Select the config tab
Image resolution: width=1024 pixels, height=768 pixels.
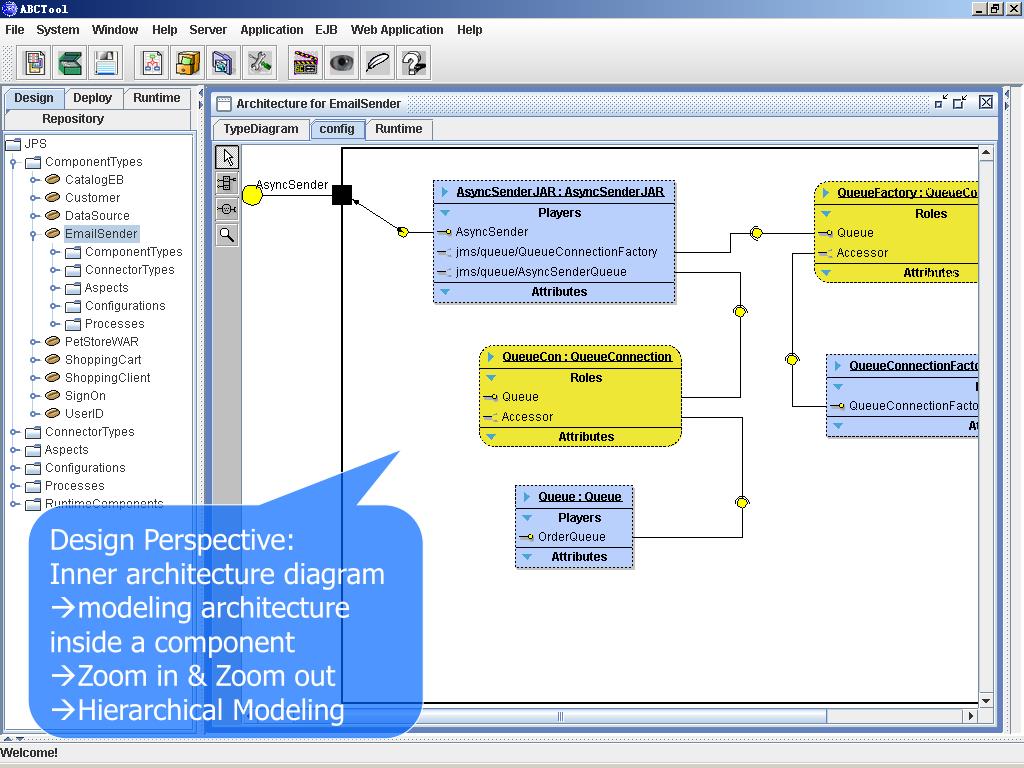[336, 129]
